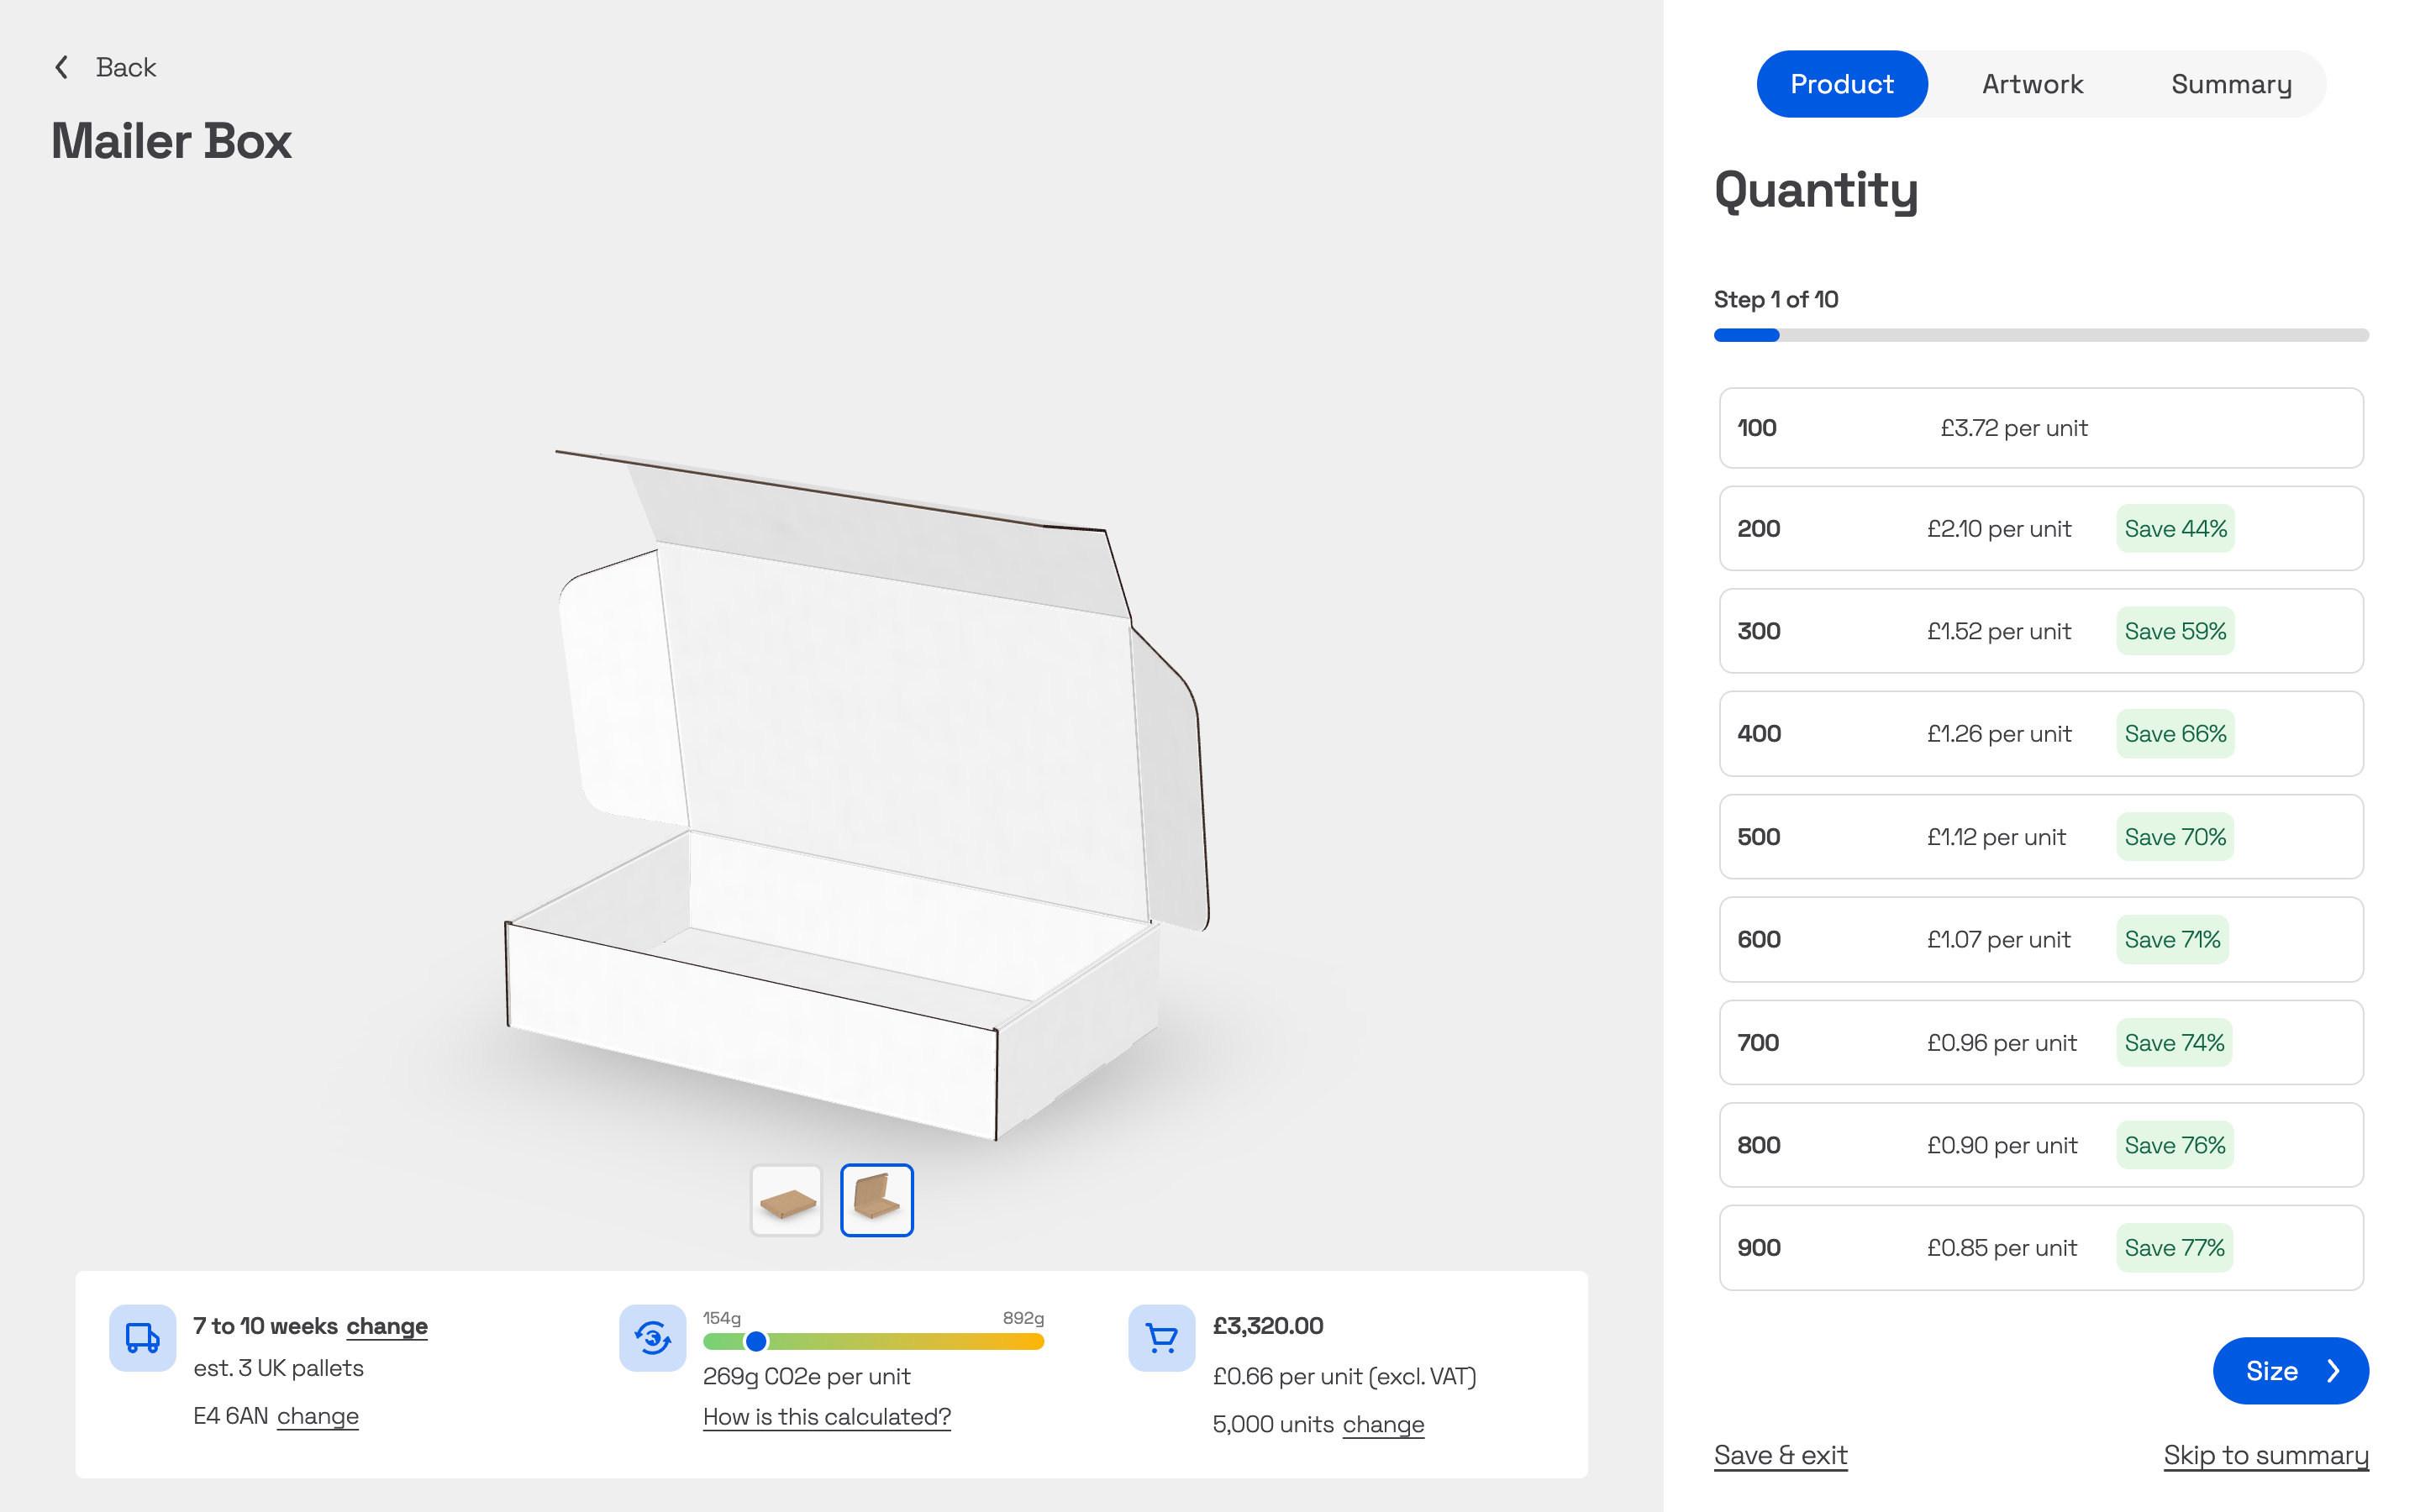Open How is this calculated? link
Viewport: 2420px width, 1512px height.
[x=826, y=1417]
